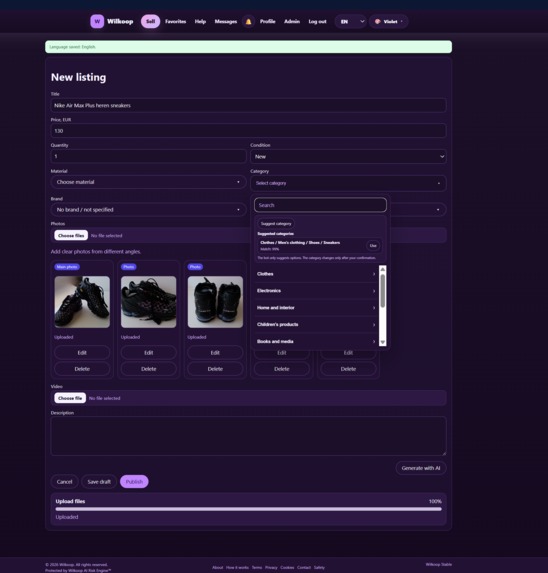Expand the Books and media category
Viewport: 548px width, 573px height.
pos(316,341)
